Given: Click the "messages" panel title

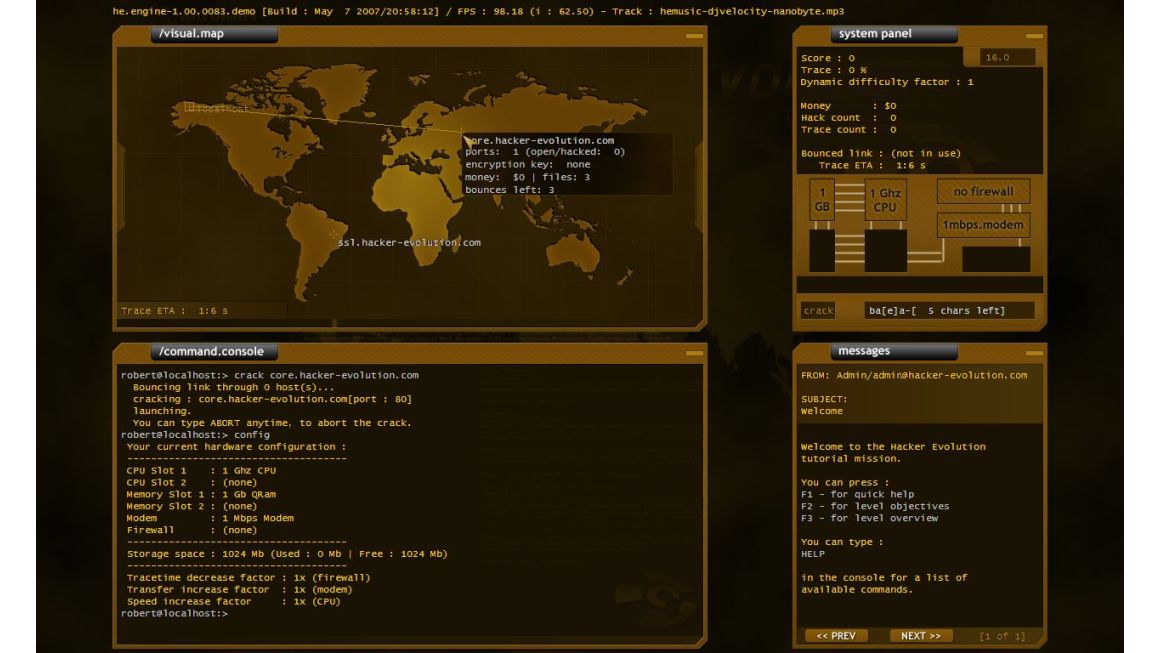Looking at the screenshot, I should point(864,351).
